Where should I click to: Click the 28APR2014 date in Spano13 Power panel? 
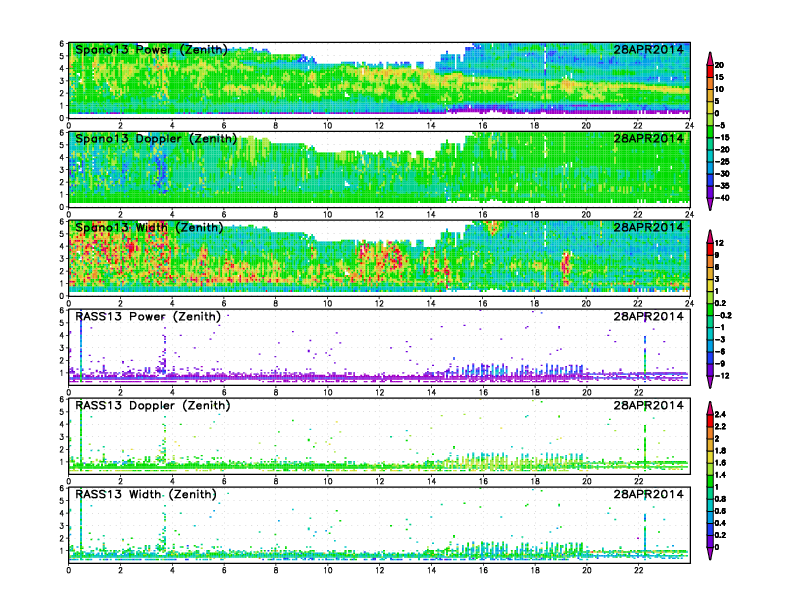click(x=648, y=49)
